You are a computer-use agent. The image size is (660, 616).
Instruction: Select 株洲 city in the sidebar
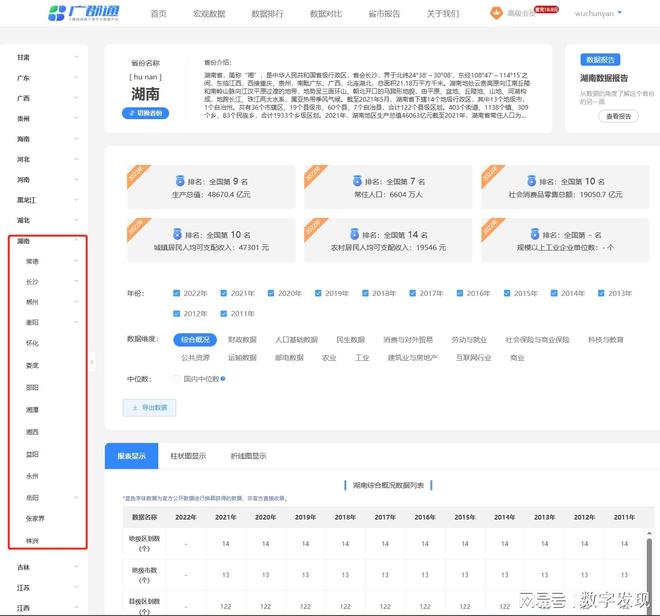(32, 541)
